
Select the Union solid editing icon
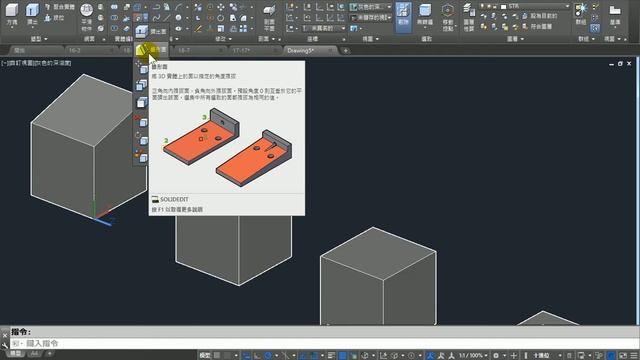114,7
